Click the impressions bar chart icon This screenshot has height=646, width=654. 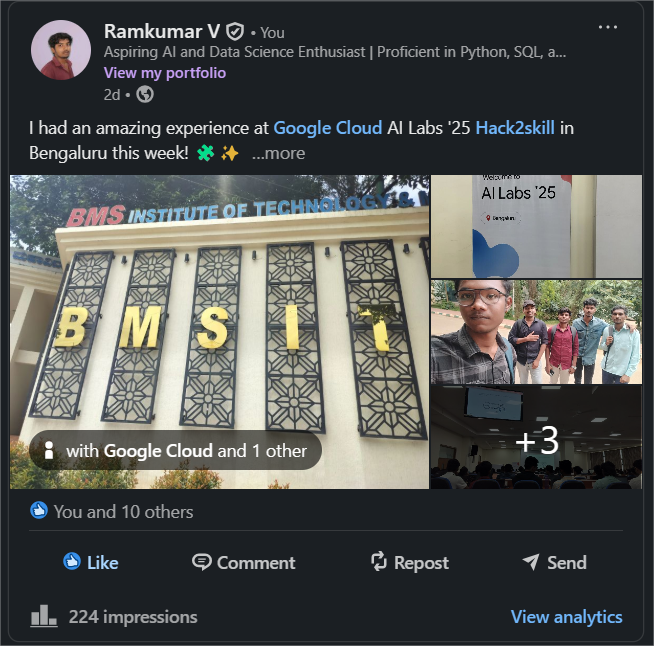[43, 616]
